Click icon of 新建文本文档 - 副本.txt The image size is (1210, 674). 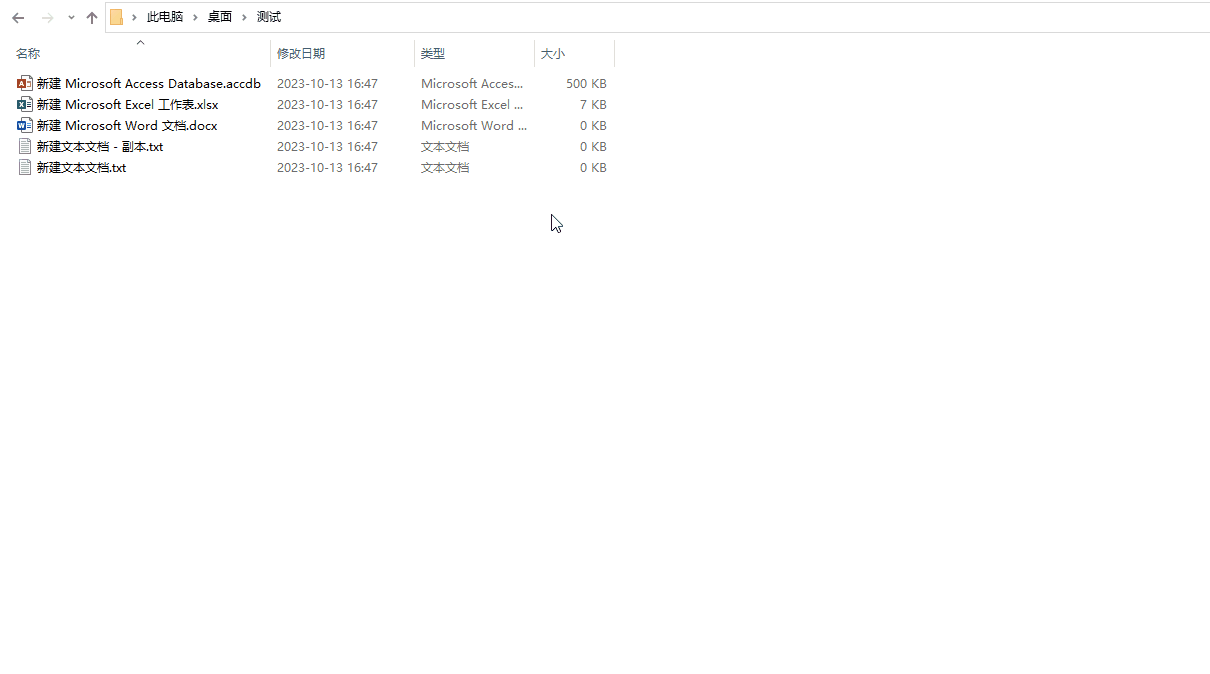[25, 146]
